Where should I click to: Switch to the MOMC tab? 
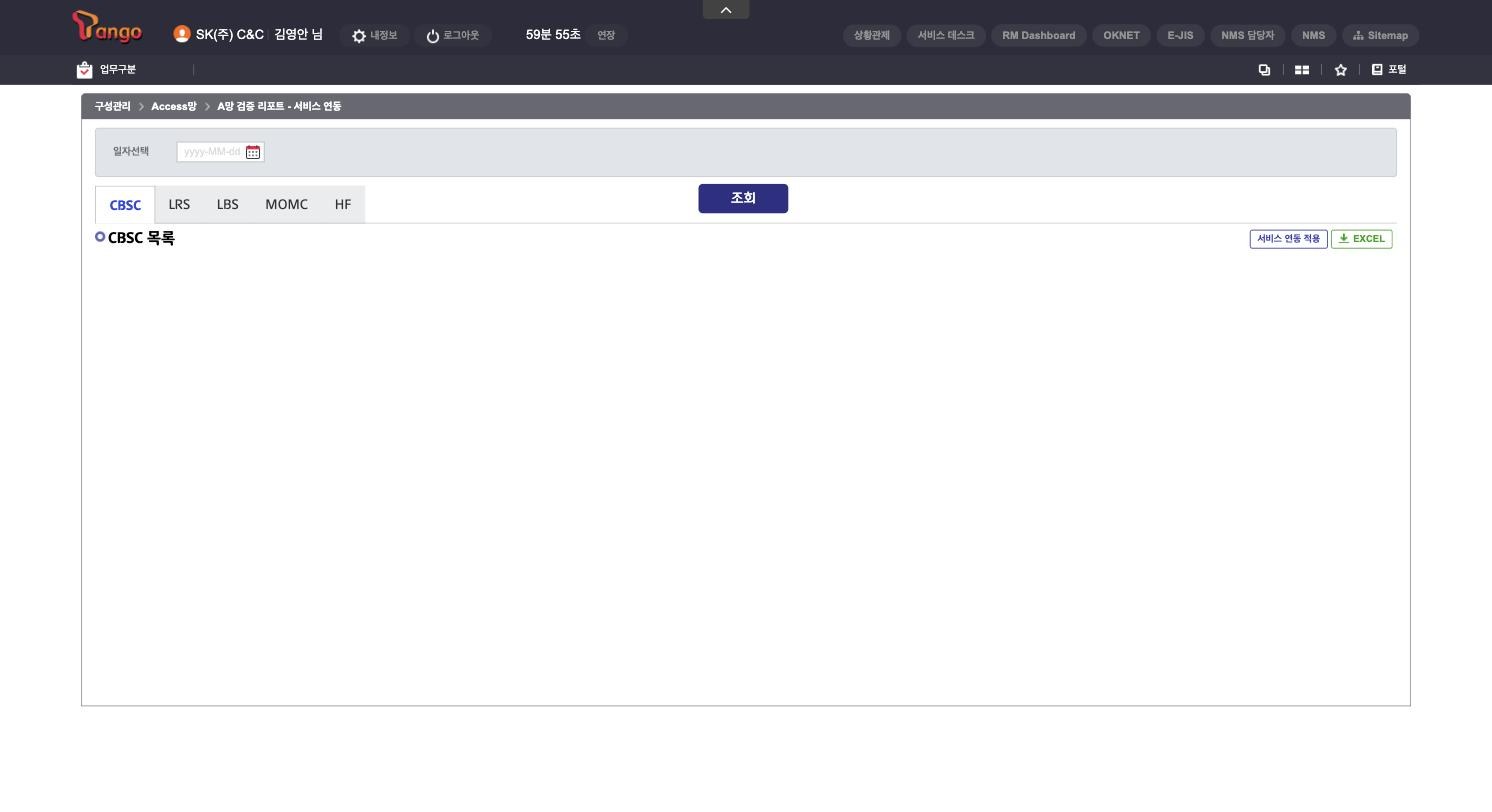pos(287,205)
